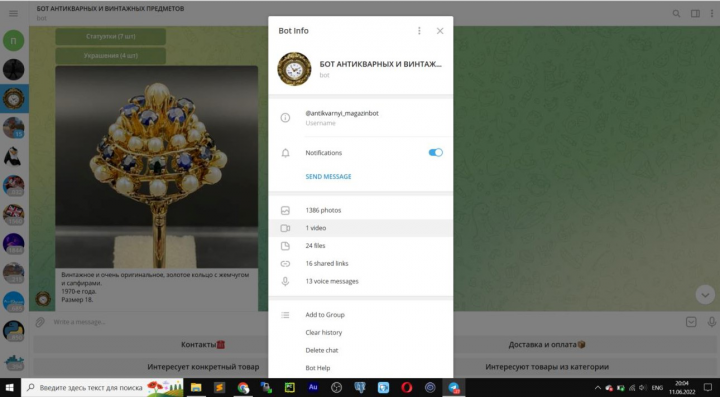This screenshot has height=397, width=720.
Task: Click the chat title БОТ АНТИКВАРНЫХ И ВИНТАЖНЫХ ПРЕДМЕТОВ
Action: pyautogui.click(x=110, y=9)
